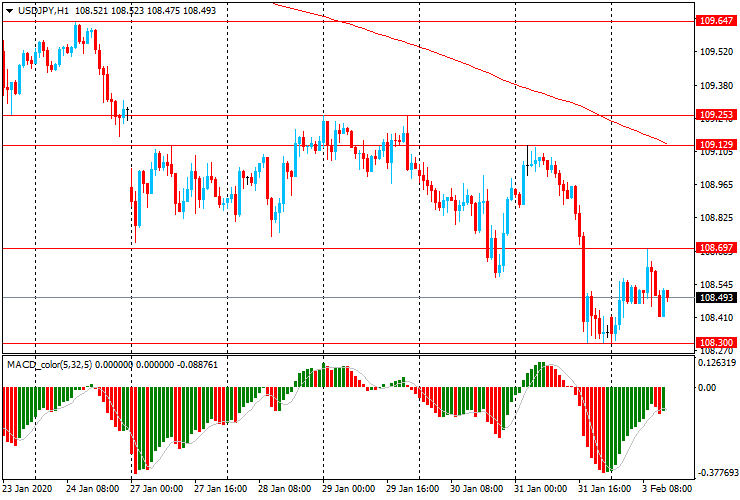Click the 29 Jan 00:00 time axis label

point(349,488)
